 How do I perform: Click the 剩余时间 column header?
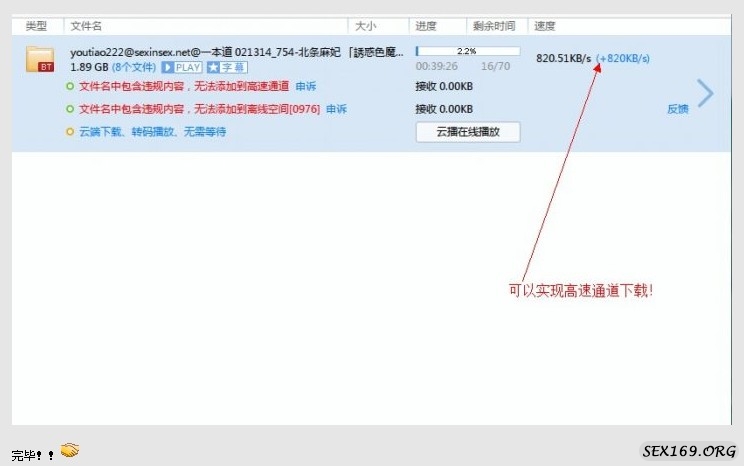tap(495, 25)
